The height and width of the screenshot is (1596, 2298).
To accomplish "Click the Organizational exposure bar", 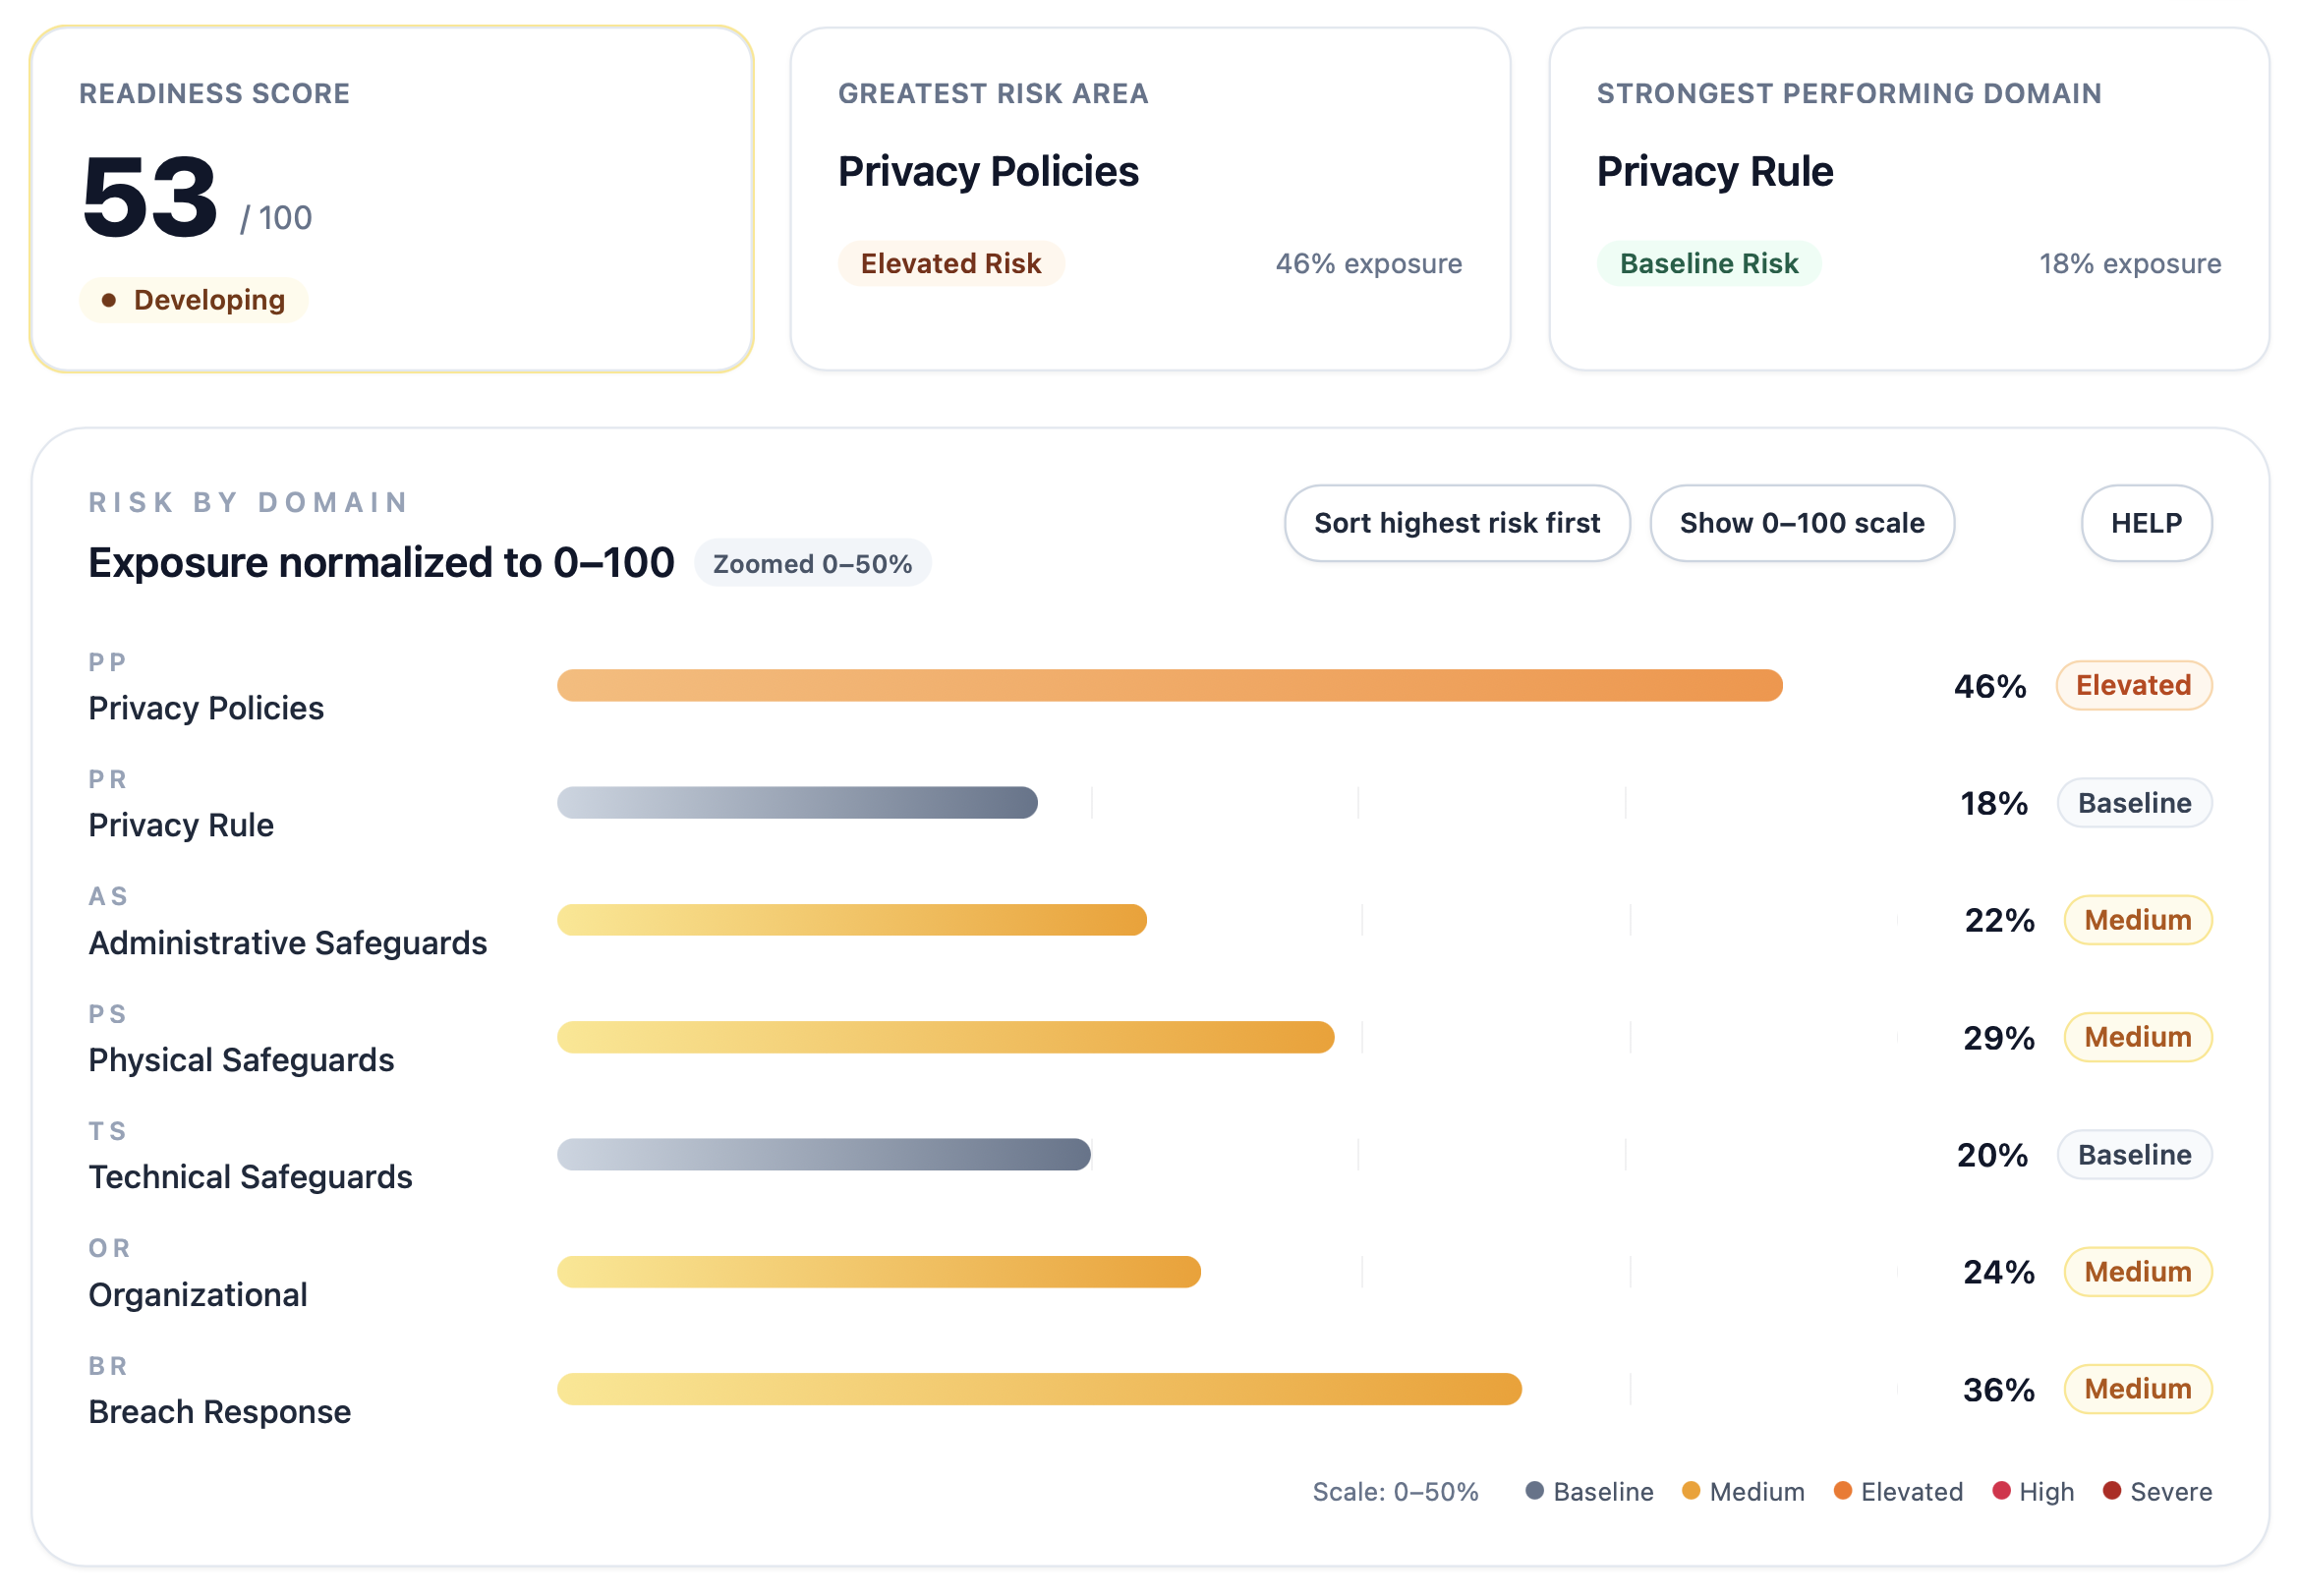I will coord(878,1272).
